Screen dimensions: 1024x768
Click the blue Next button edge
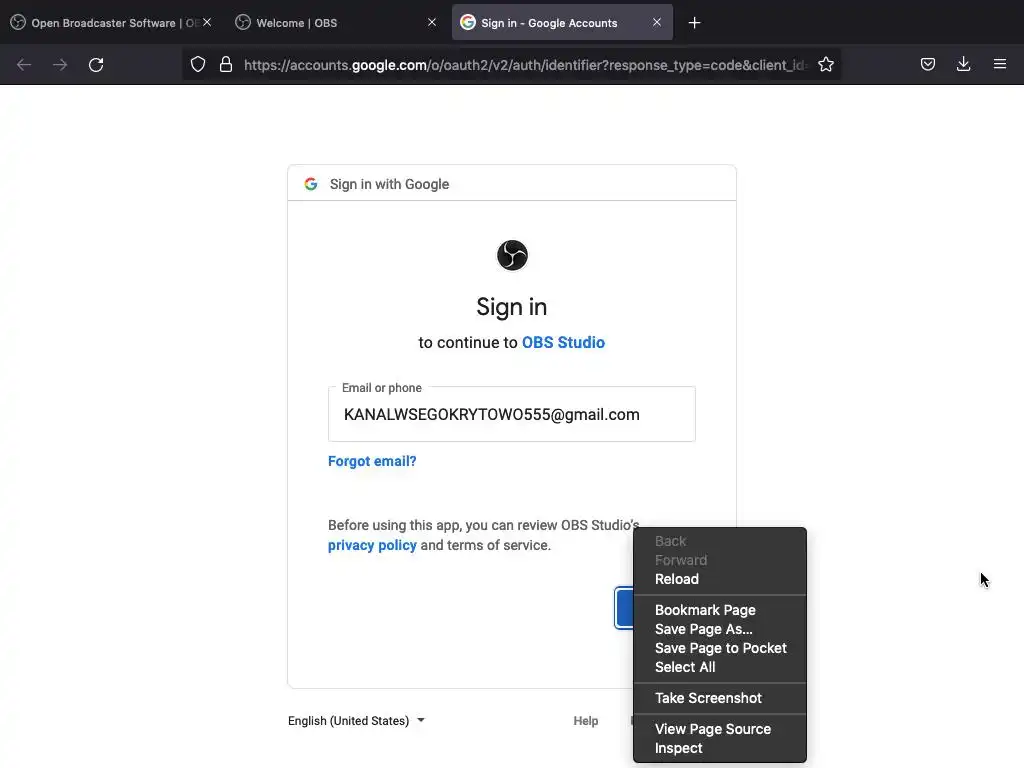tap(624, 608)
